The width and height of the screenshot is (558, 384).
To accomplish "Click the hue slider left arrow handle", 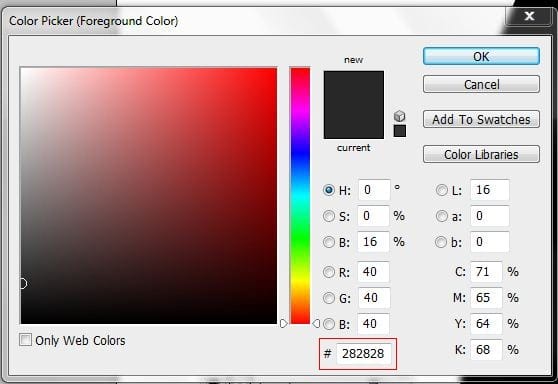I will point(284,323).
